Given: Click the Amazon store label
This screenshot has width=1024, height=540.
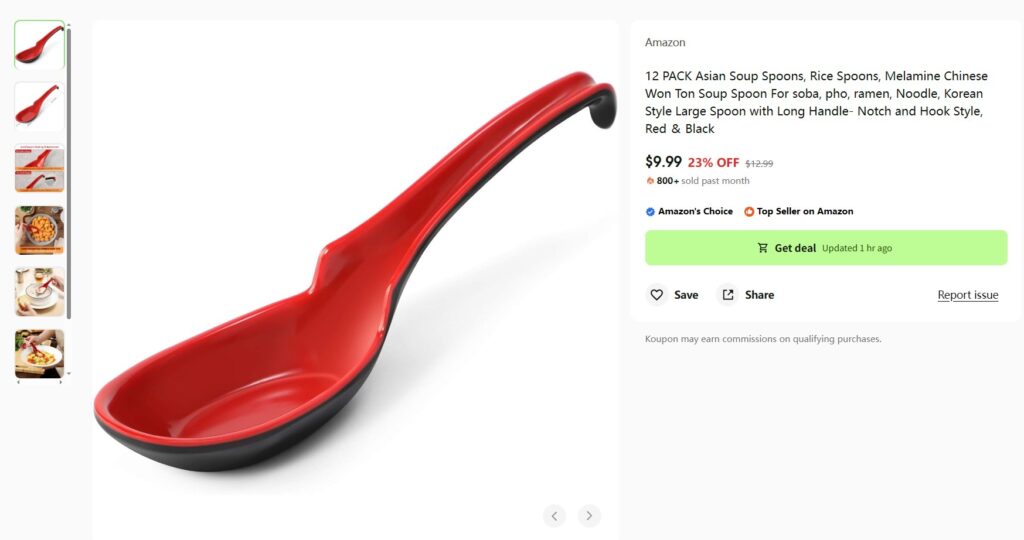Looking at the screenshot, I should (x=665, y=42).
